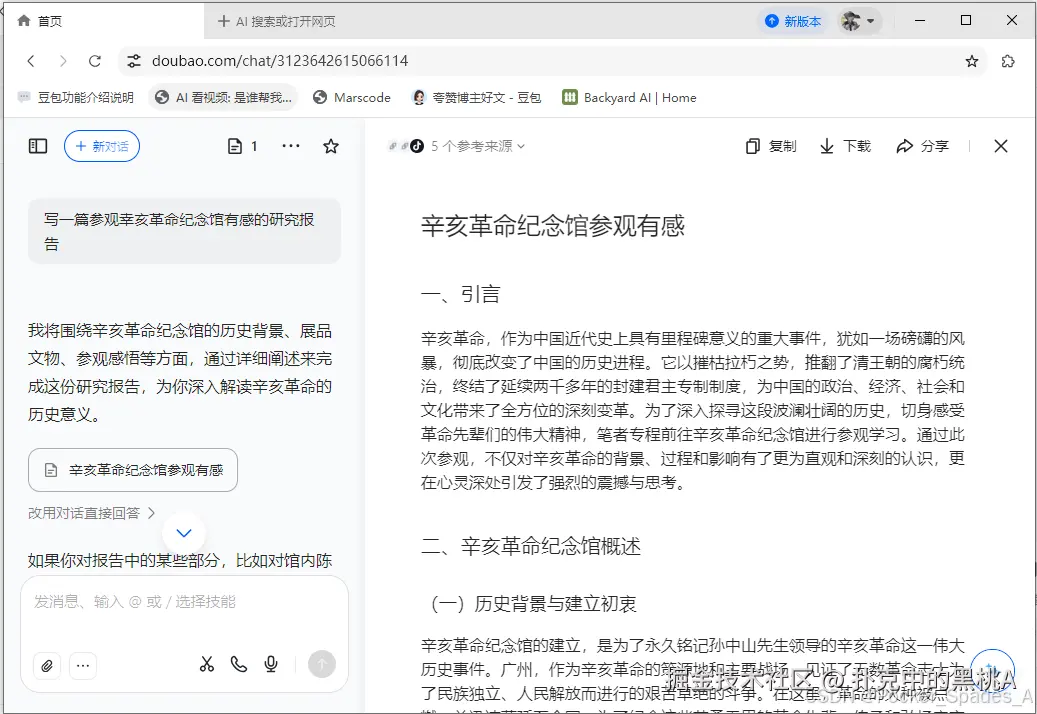This screenshot has width=1037, height=714.
Task: Open Backyard AI | Home bookmark
Action: click(629, 97)
